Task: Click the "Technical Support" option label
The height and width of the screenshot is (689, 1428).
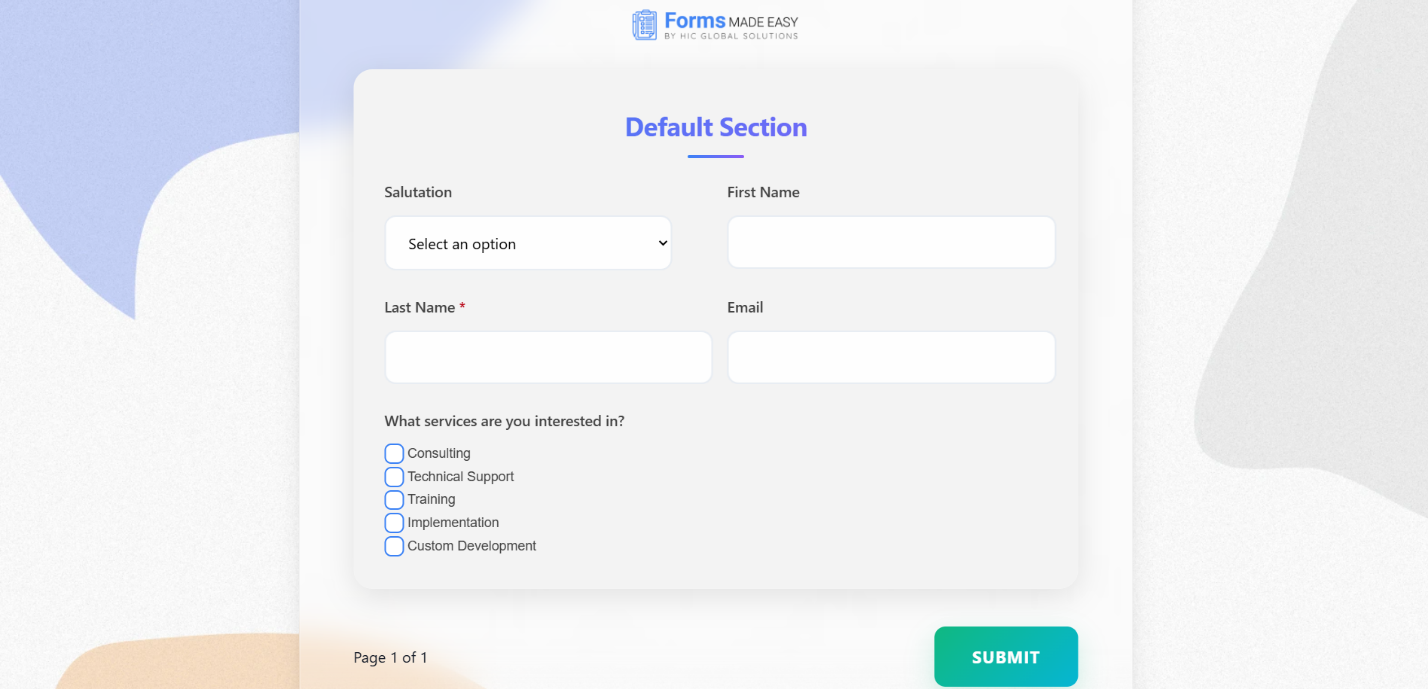Action: coord(460,477)
